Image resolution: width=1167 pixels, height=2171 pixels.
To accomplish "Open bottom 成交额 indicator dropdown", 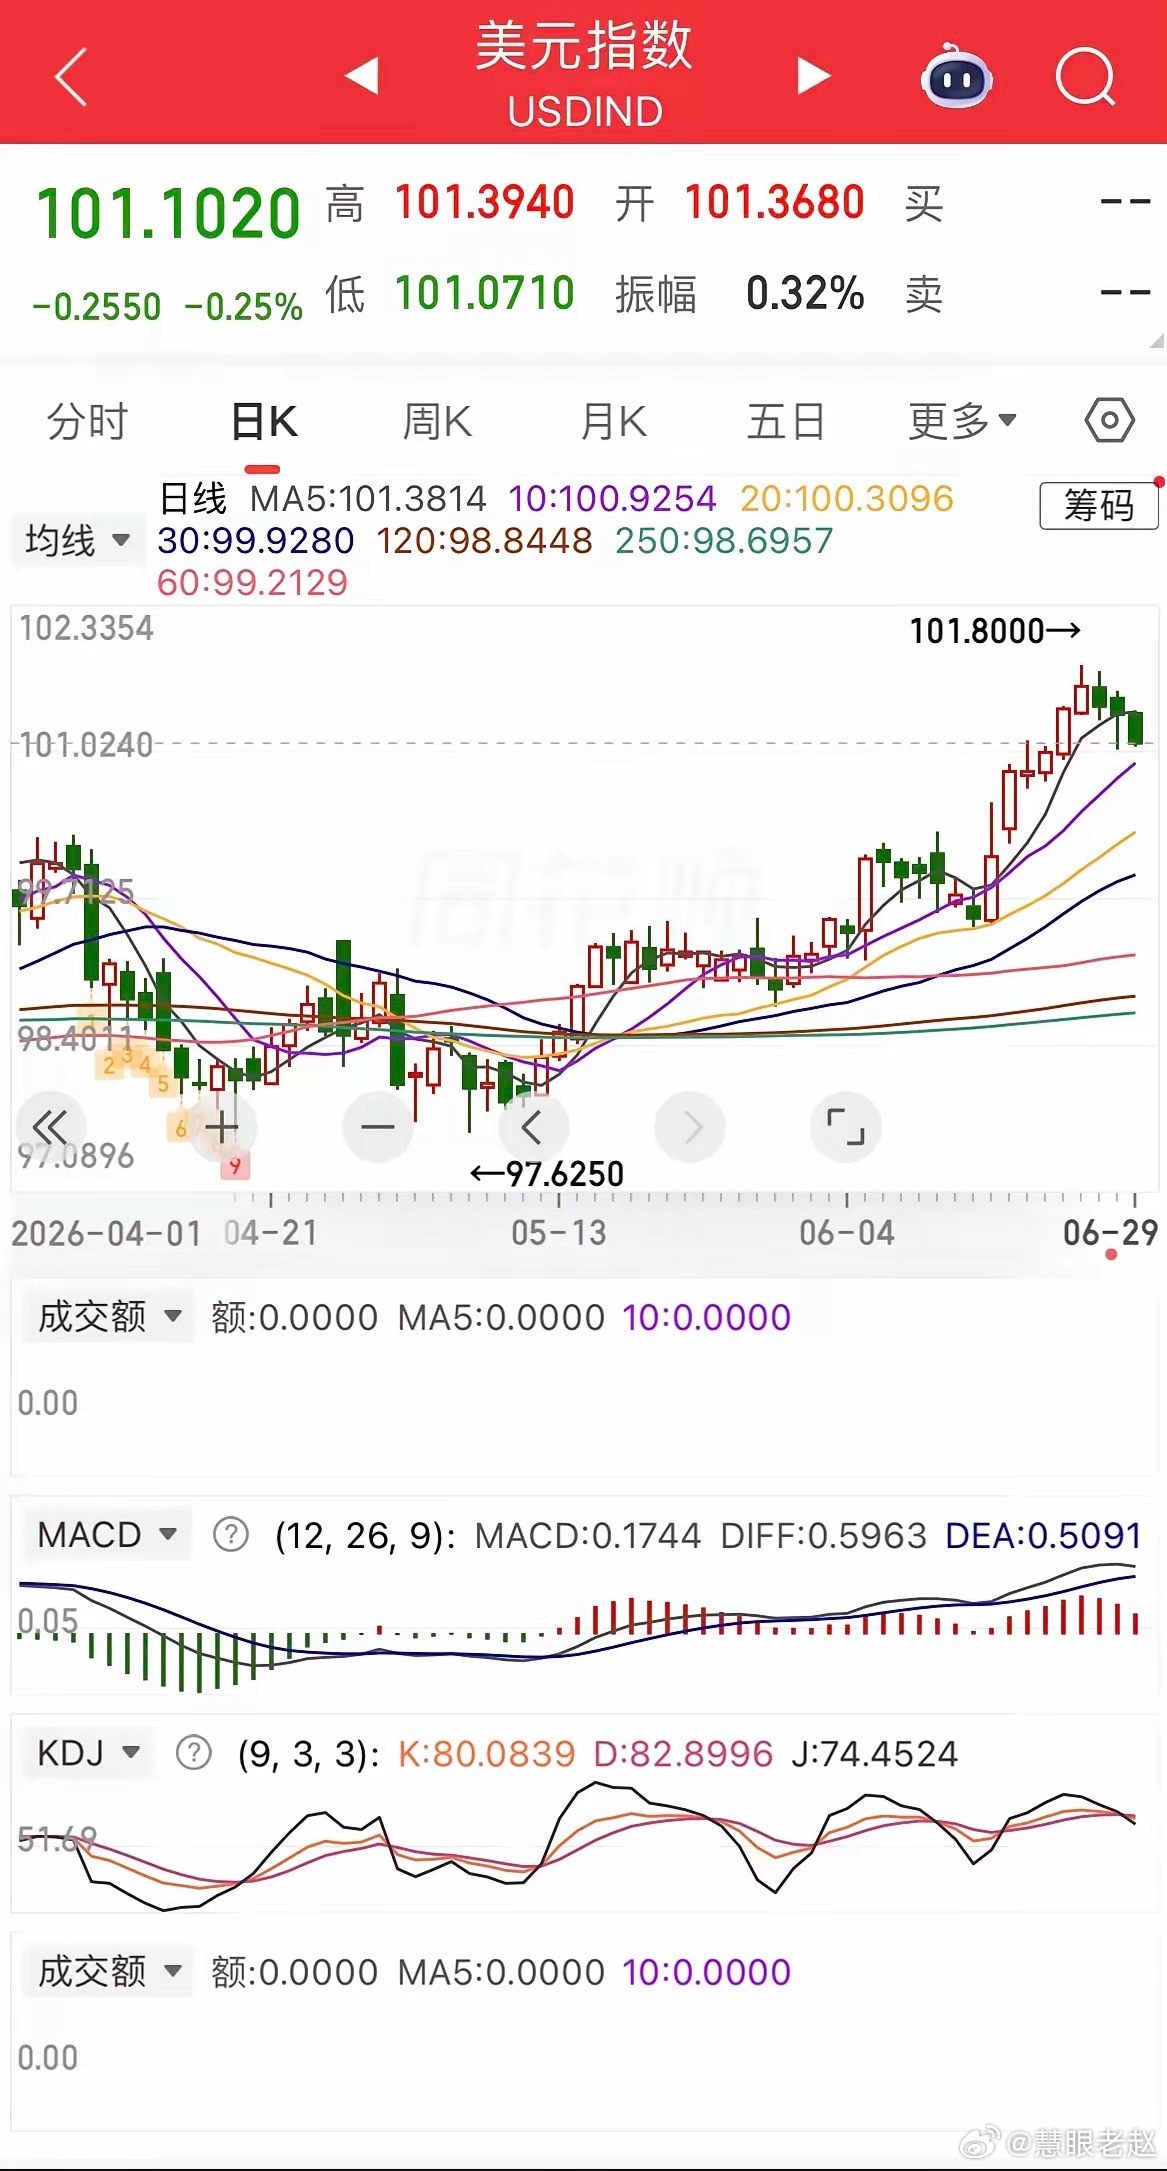I will (x=109, y=1972).
